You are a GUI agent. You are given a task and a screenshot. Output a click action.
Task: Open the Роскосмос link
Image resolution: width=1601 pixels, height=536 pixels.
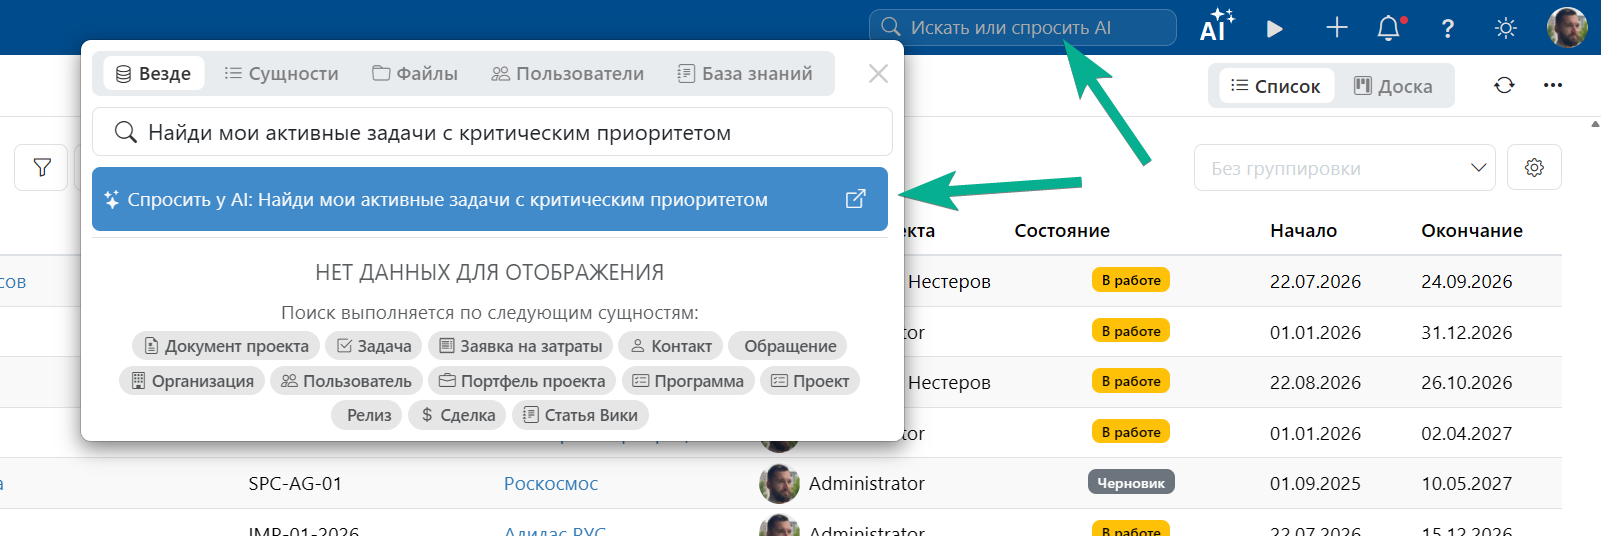coord(551,484)
